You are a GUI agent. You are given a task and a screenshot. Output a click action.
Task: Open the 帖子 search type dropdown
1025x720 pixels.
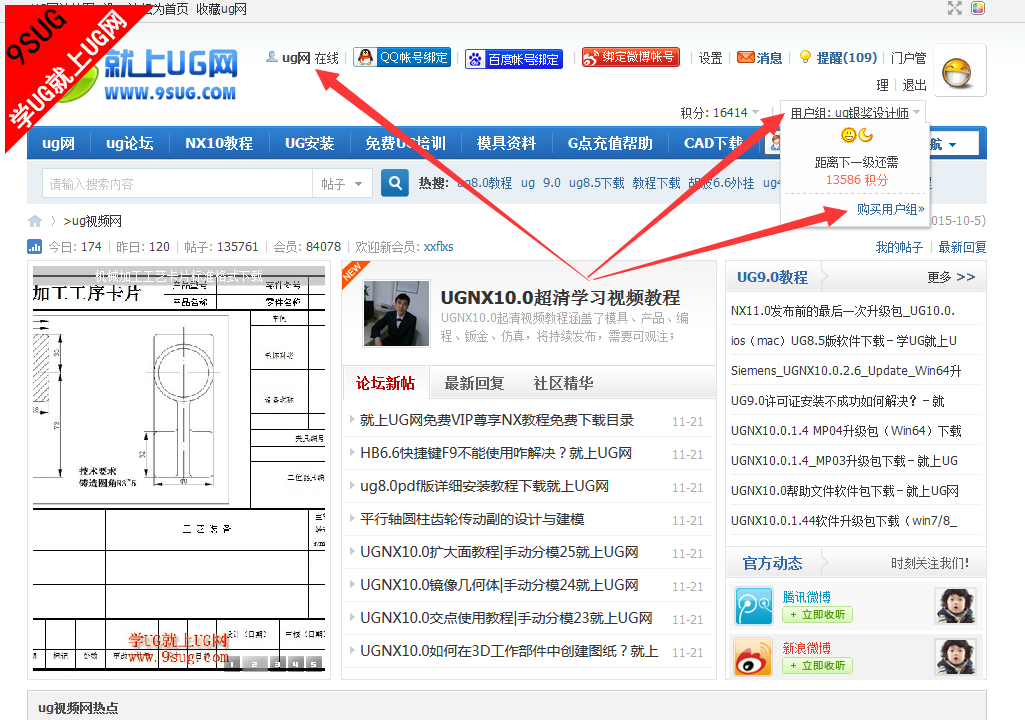[342, 184]
